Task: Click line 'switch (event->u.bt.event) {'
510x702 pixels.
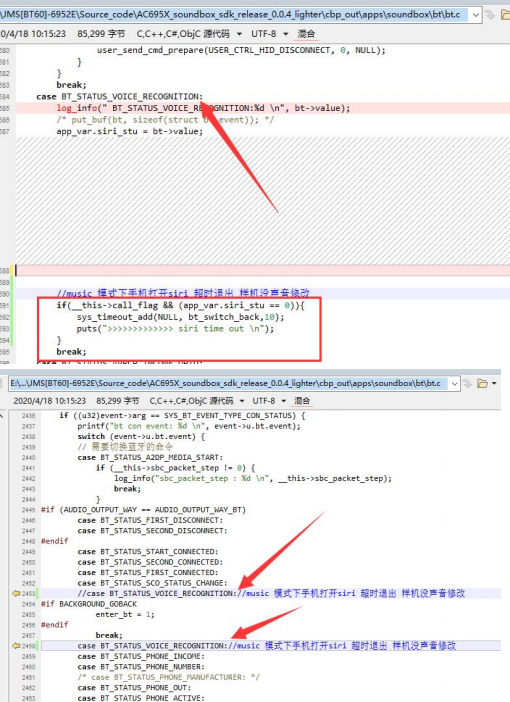Action: (141, 436)
